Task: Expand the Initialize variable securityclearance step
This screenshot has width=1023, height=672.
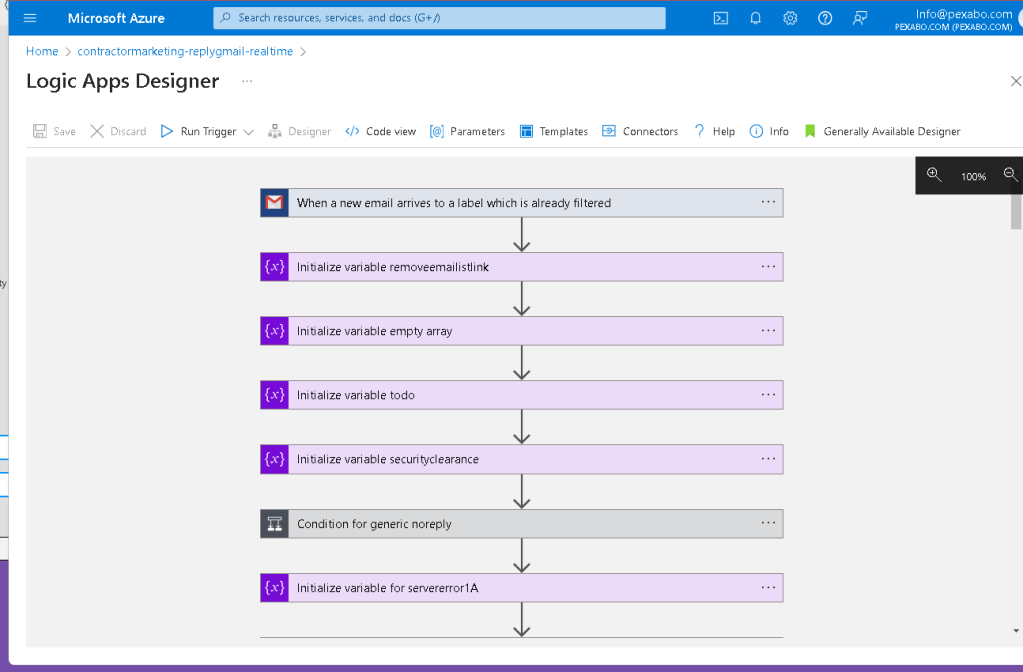Action: [x=521, y=459]
